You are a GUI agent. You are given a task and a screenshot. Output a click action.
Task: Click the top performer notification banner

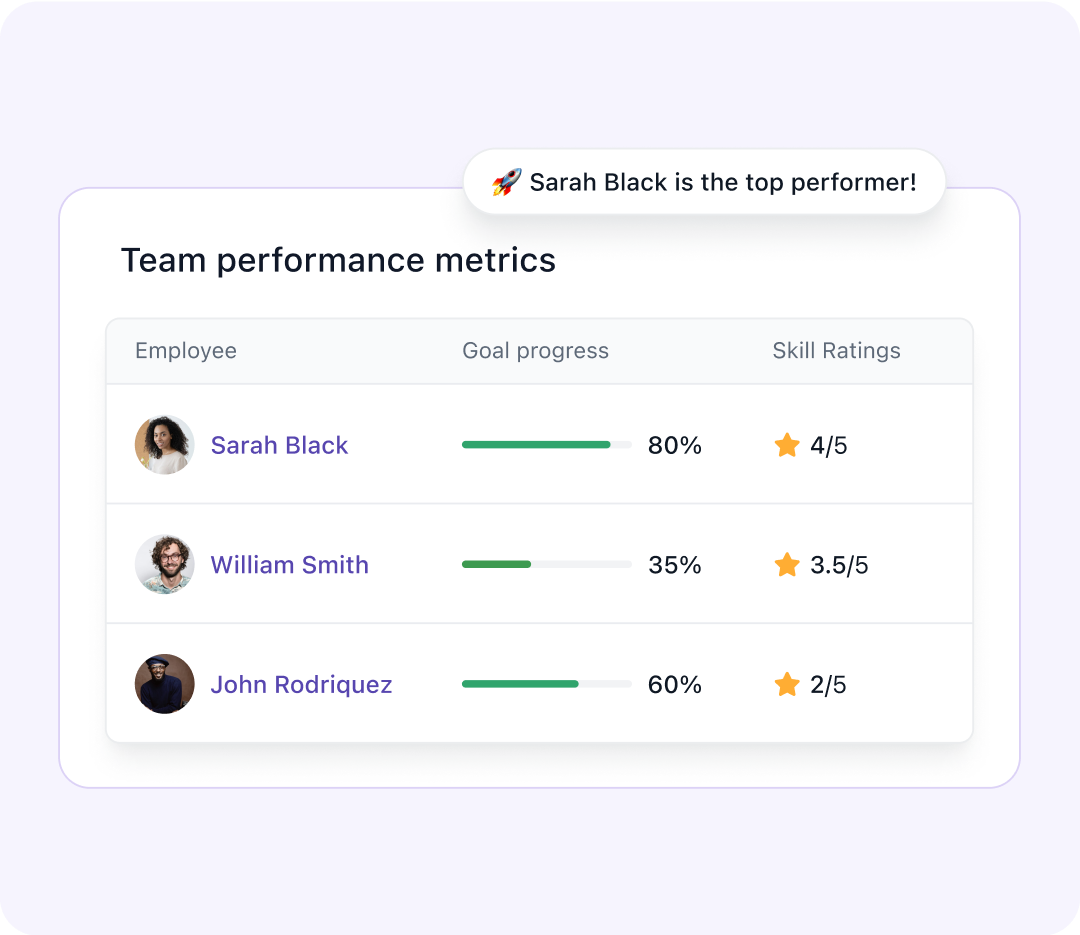tap(704, 182)
